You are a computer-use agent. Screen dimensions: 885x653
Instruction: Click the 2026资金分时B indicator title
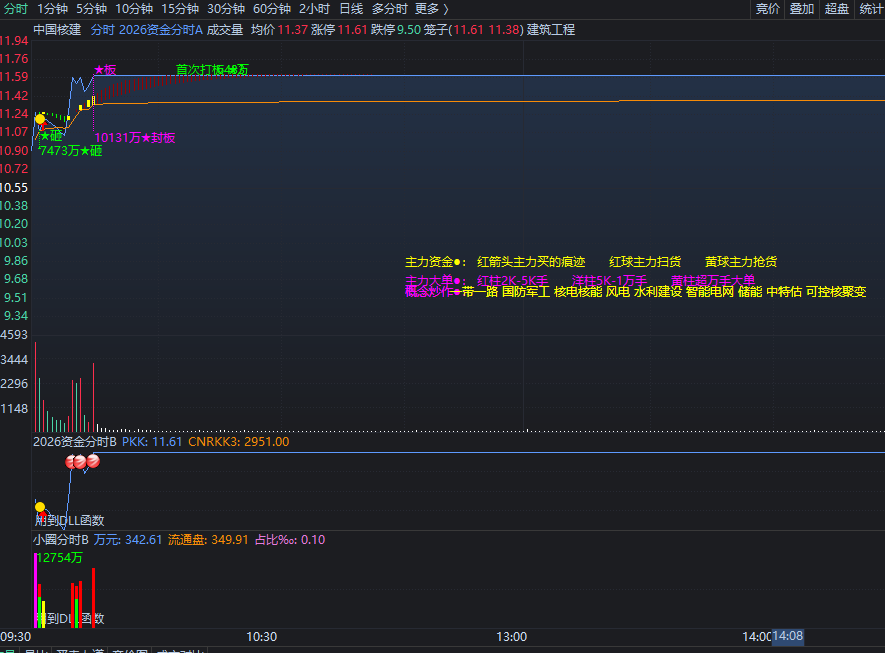click(75, 442)
